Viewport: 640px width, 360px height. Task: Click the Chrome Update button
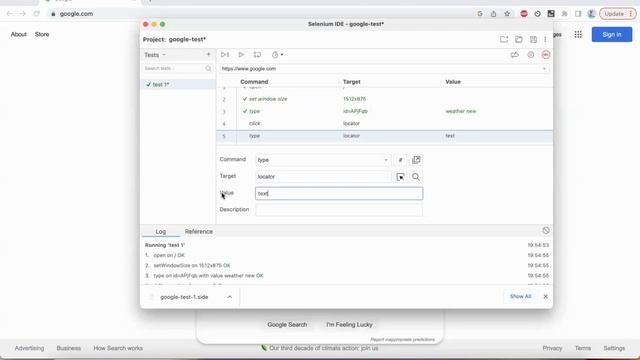coord(618,13)
